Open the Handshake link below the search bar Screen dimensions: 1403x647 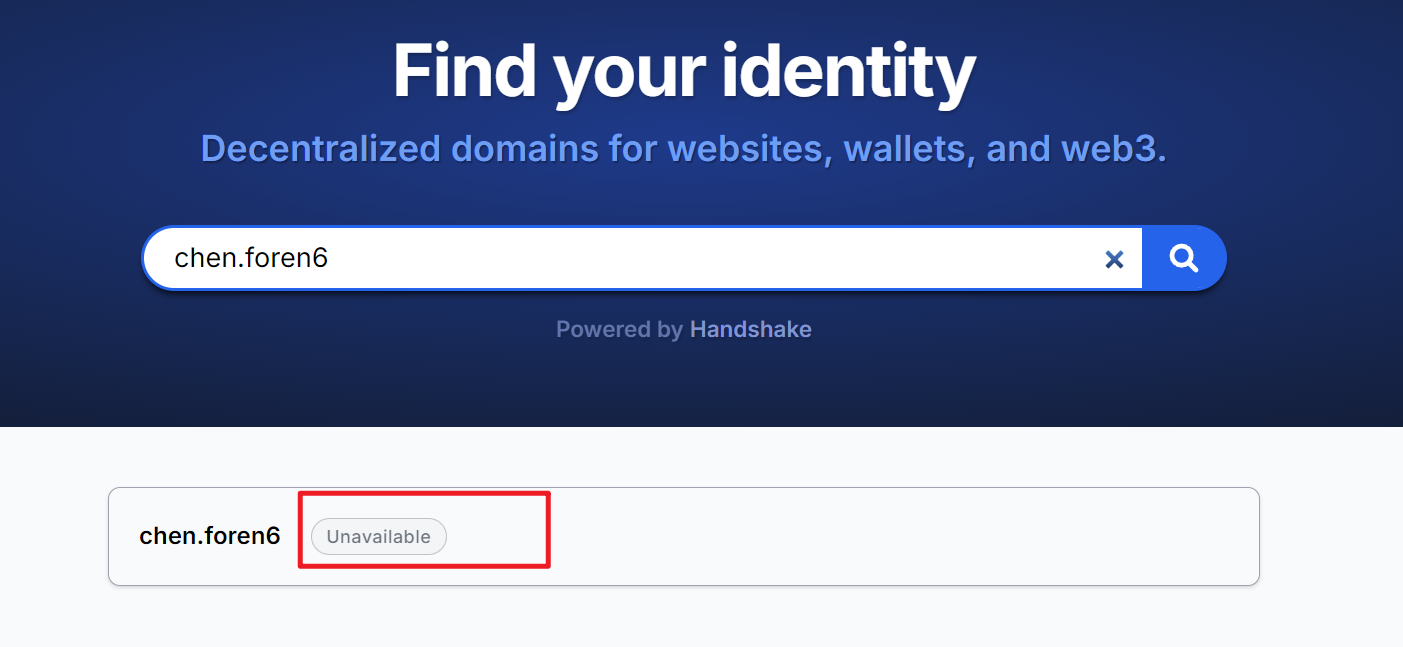click(750, 329)
